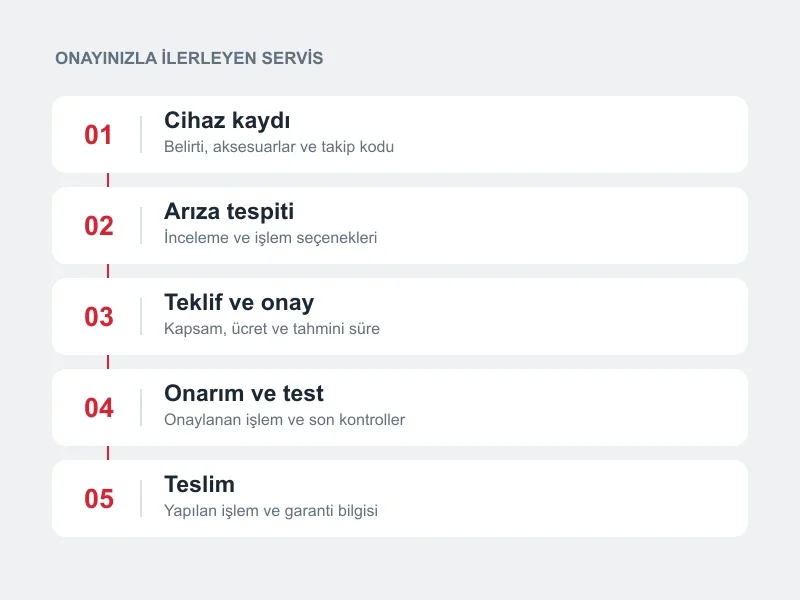Click the subtitle Belirti, aksesuarlar ve takip kodu
The width and height of the screenshot is (800, 600).
click(x=279, y=147)
